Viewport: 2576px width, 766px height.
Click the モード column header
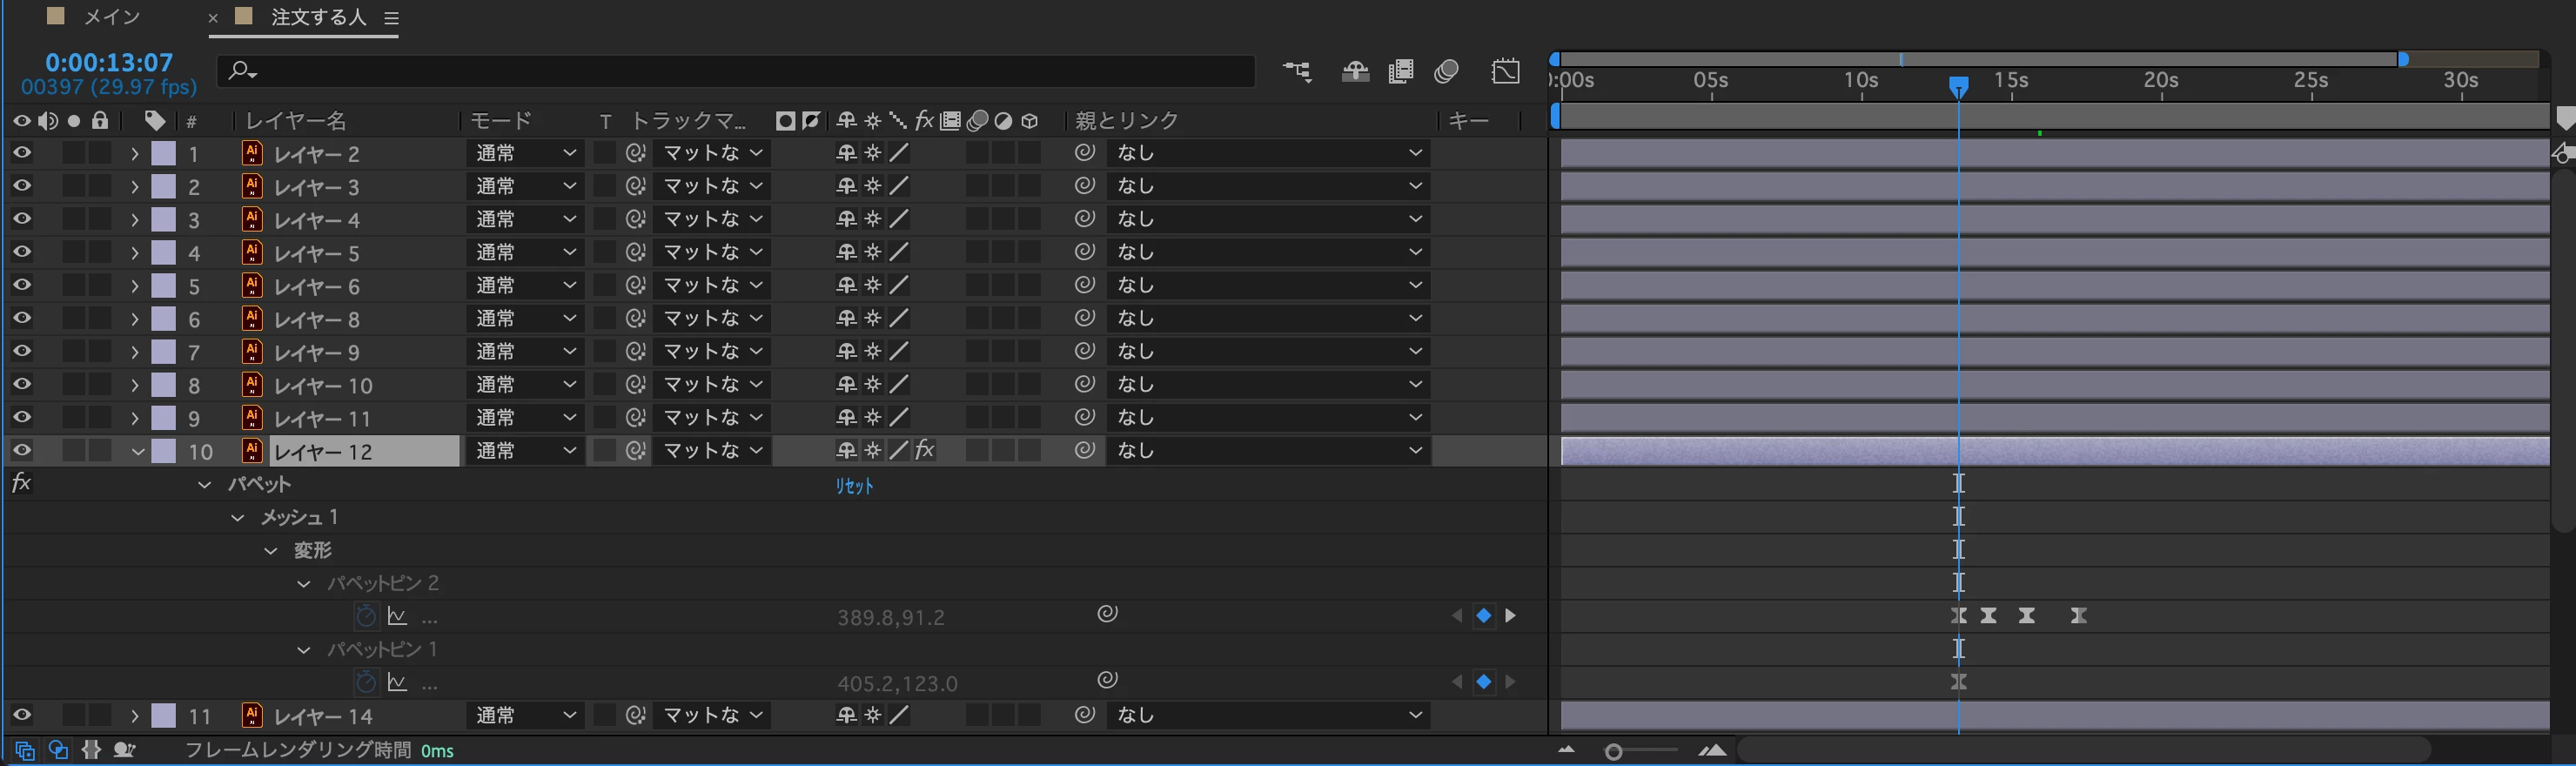tap(501, 121)
